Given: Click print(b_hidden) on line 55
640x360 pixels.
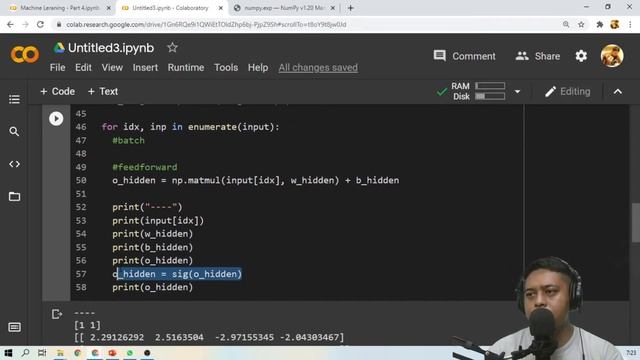Looking at the screenshot, I should [152, 247].
